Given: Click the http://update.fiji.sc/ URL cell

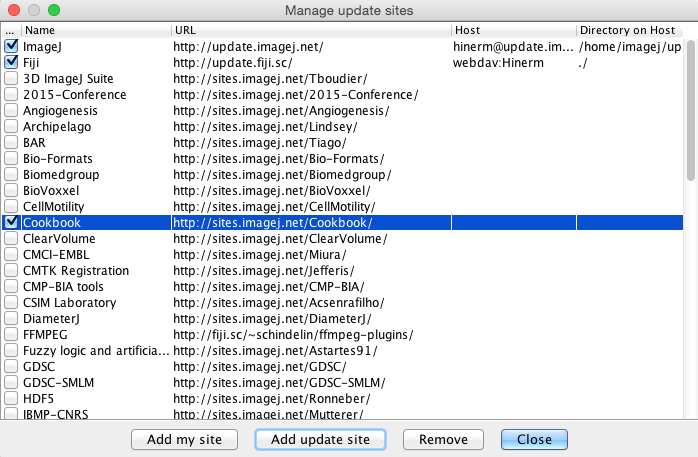Looking at the screenshot, I should point(312,62).
